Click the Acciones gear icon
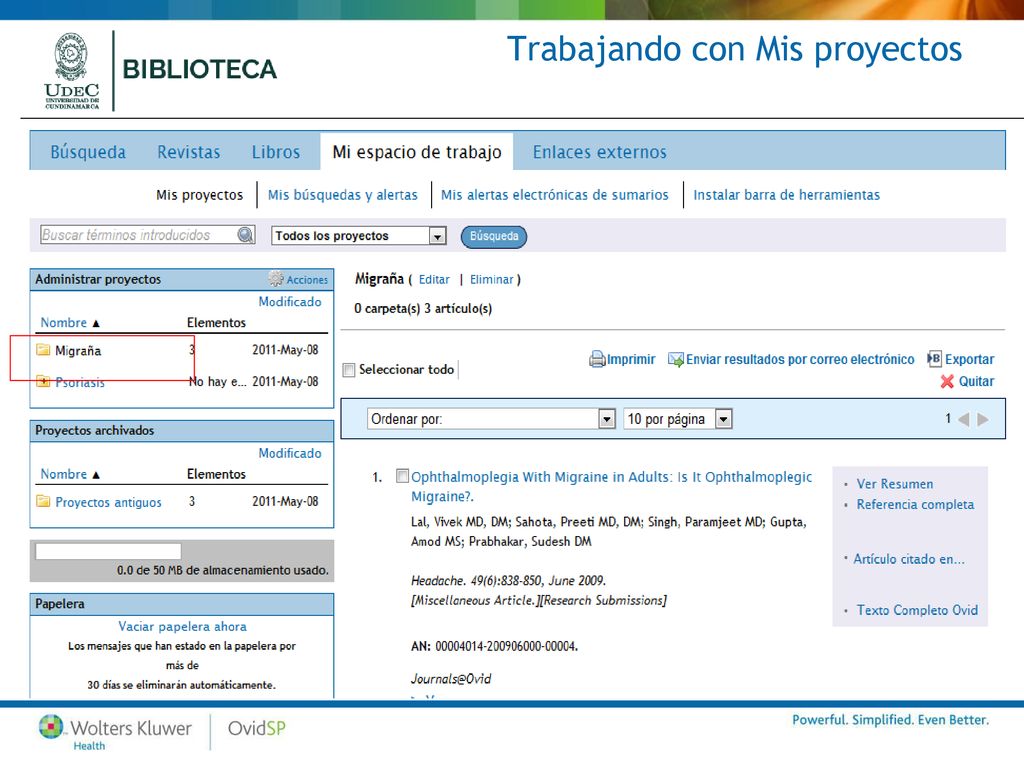 [x=276, y=279]
